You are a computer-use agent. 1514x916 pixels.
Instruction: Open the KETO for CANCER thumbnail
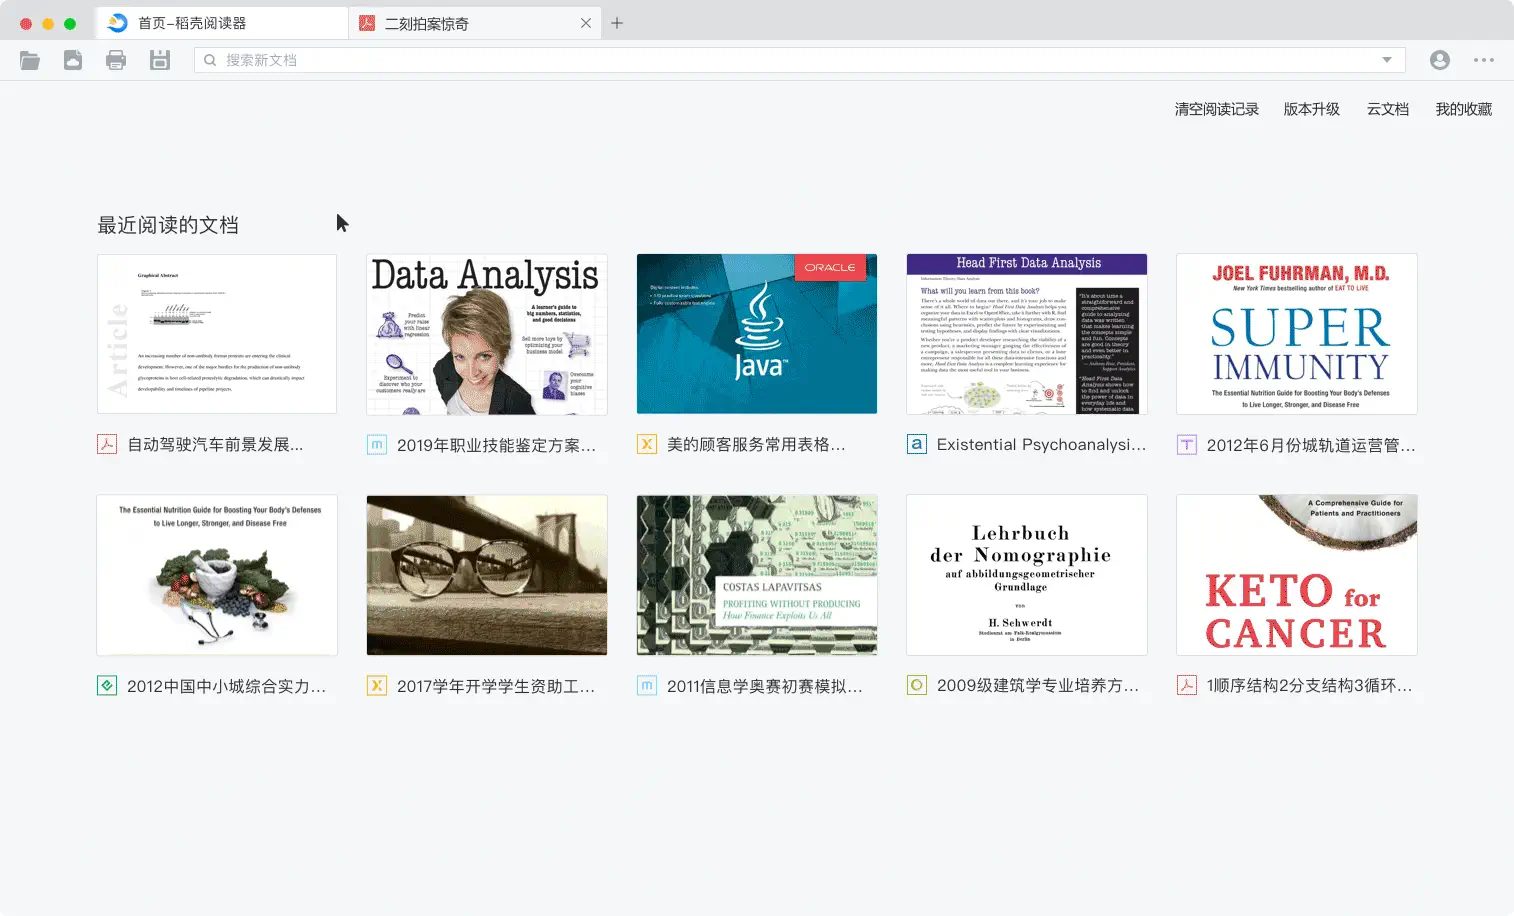pyautogui.click(x=1296, y=575)
